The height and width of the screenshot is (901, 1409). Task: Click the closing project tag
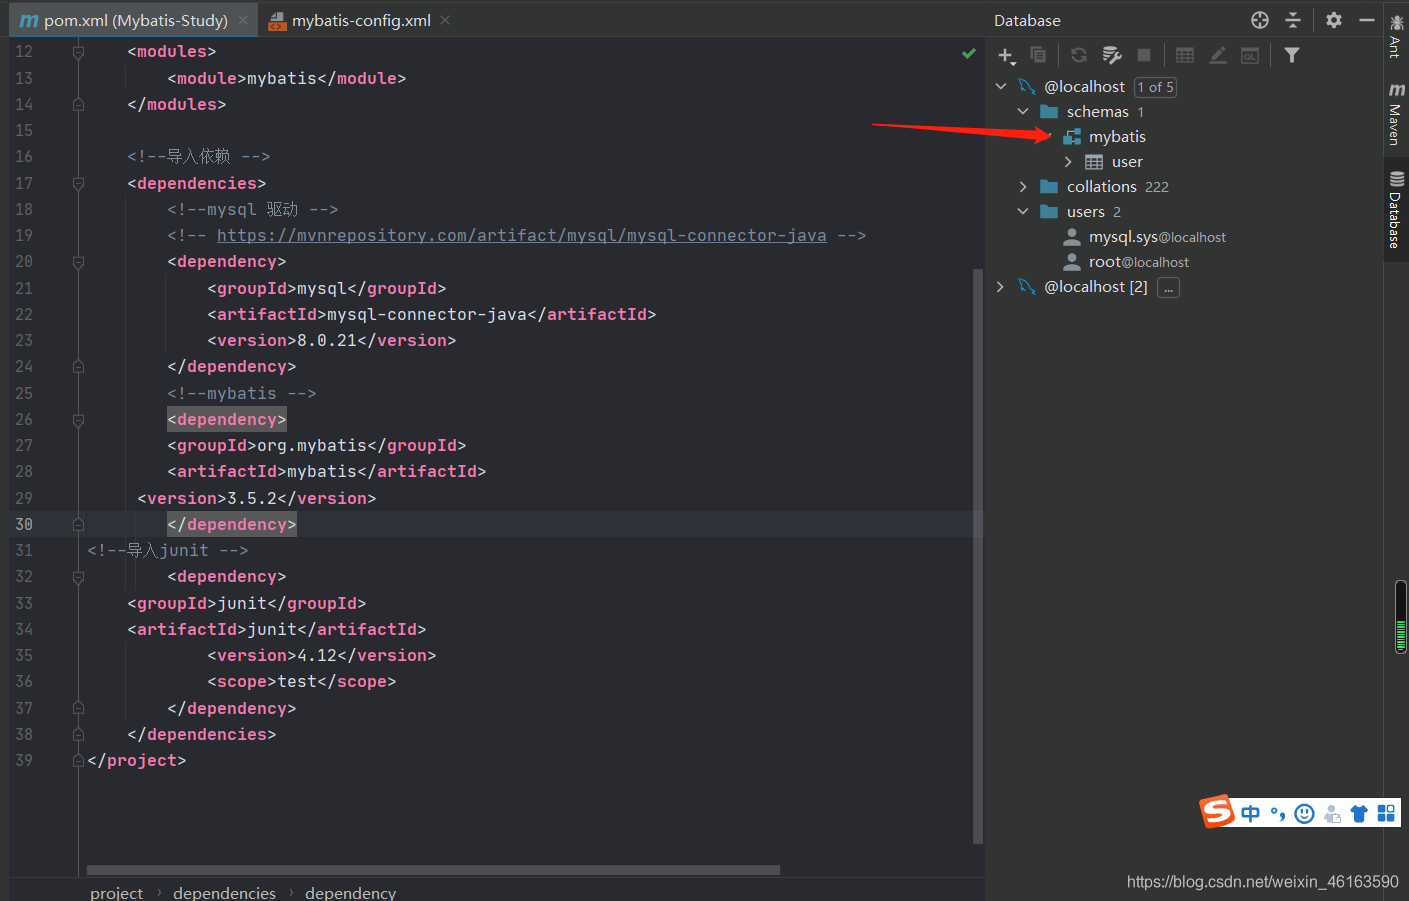(x=137, y=761)
